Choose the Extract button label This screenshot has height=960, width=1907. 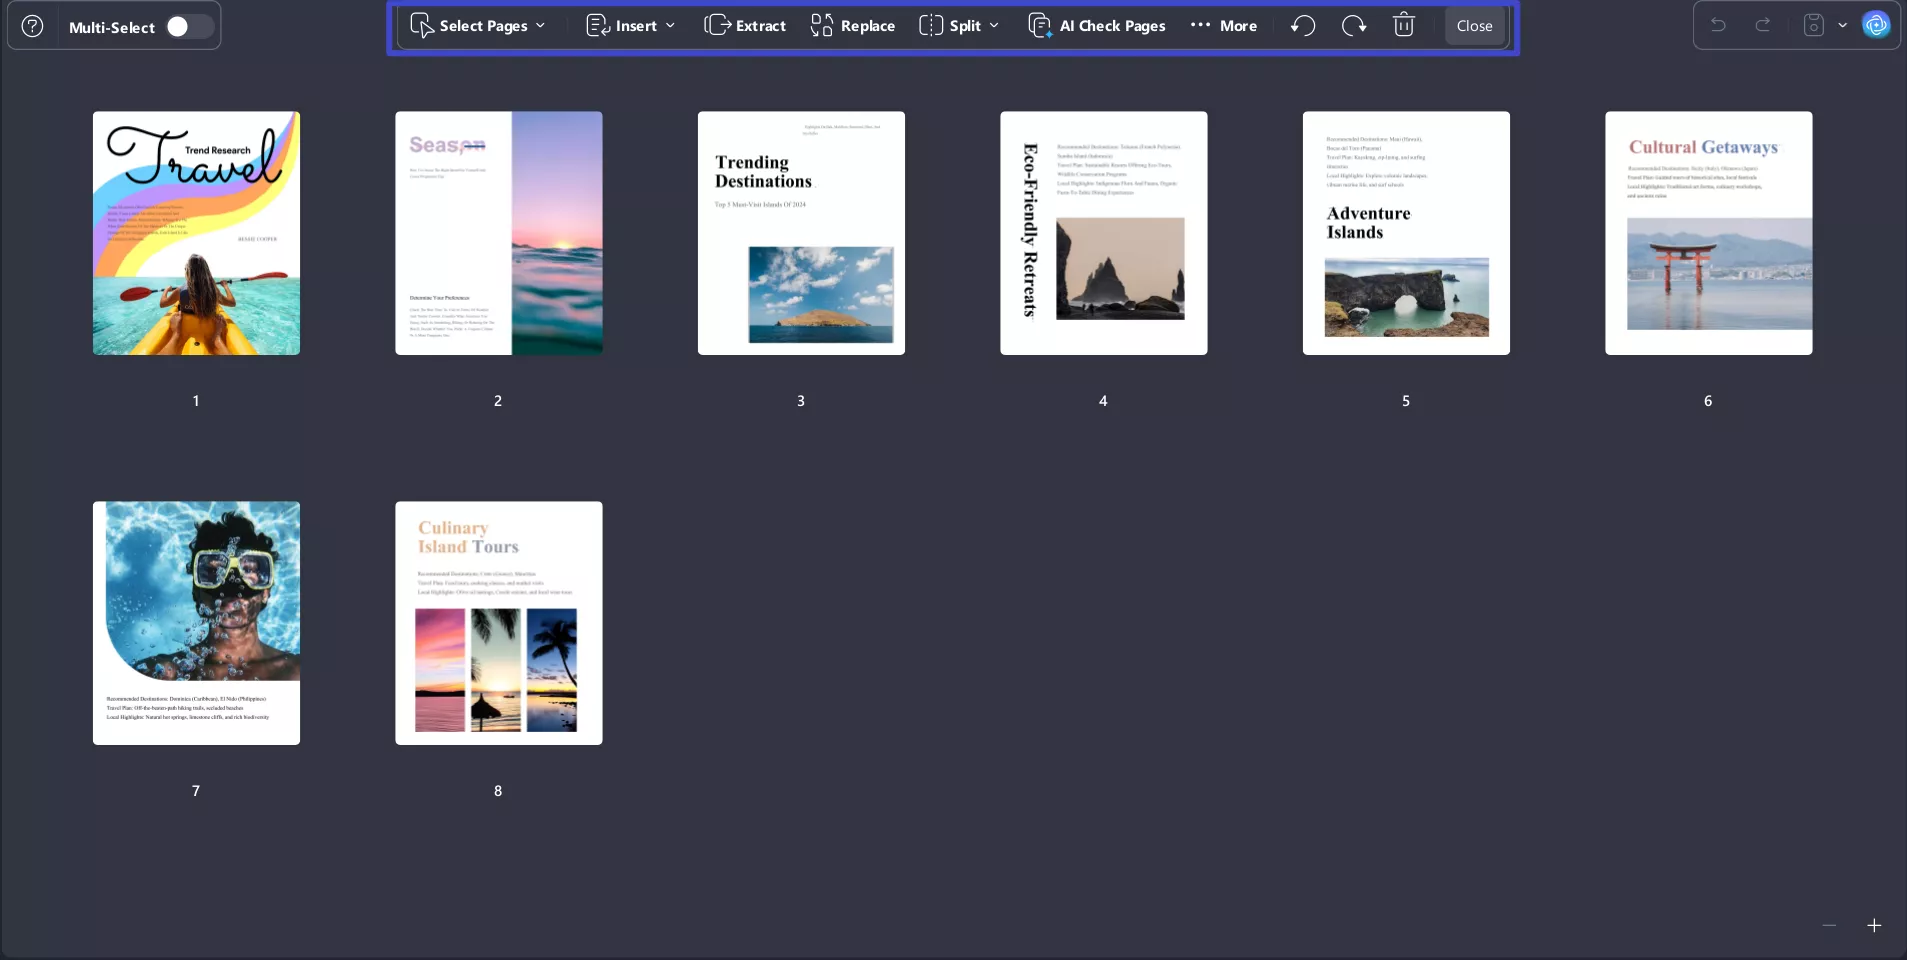(761, 26)
